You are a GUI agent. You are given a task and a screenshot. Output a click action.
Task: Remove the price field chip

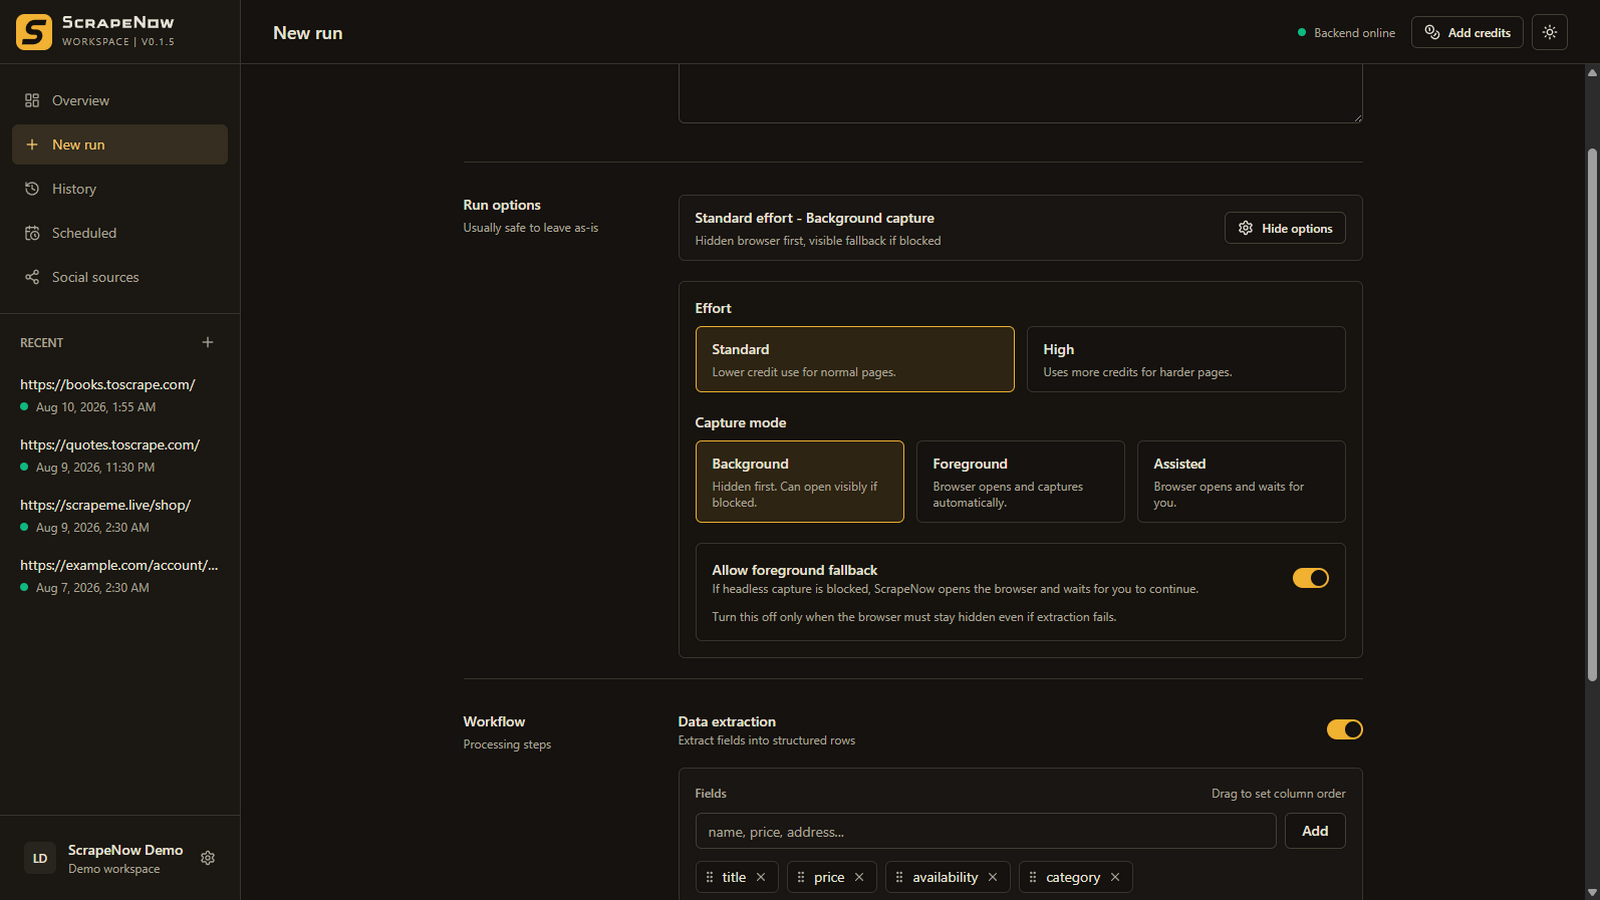click(859, 877)
